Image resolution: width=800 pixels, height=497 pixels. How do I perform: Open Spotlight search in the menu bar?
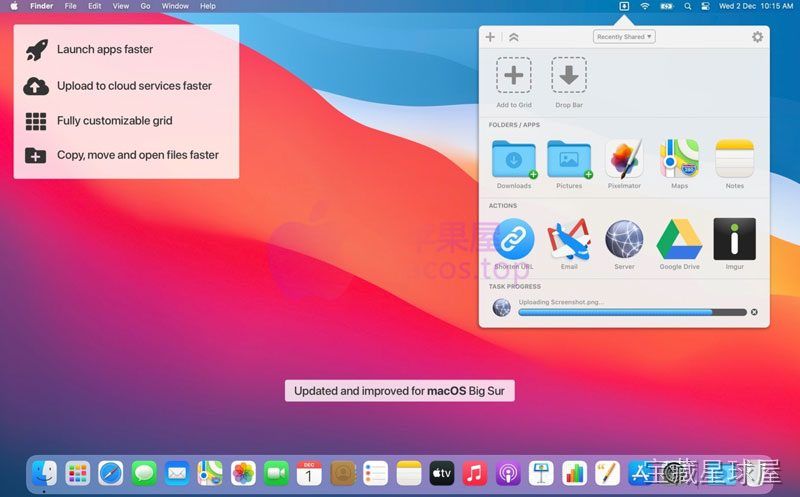pyautogui.click(x=688, y=6)
